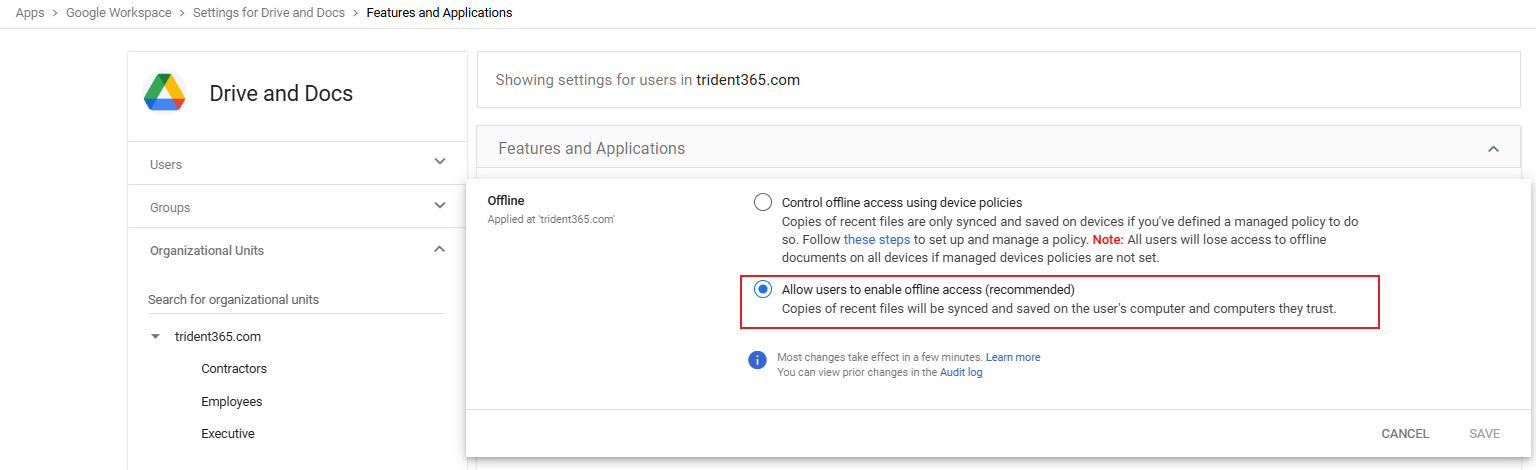This screenshot has width=1536, height=470.
Task: Expand the Users section
Action: (x=439, y=163)
